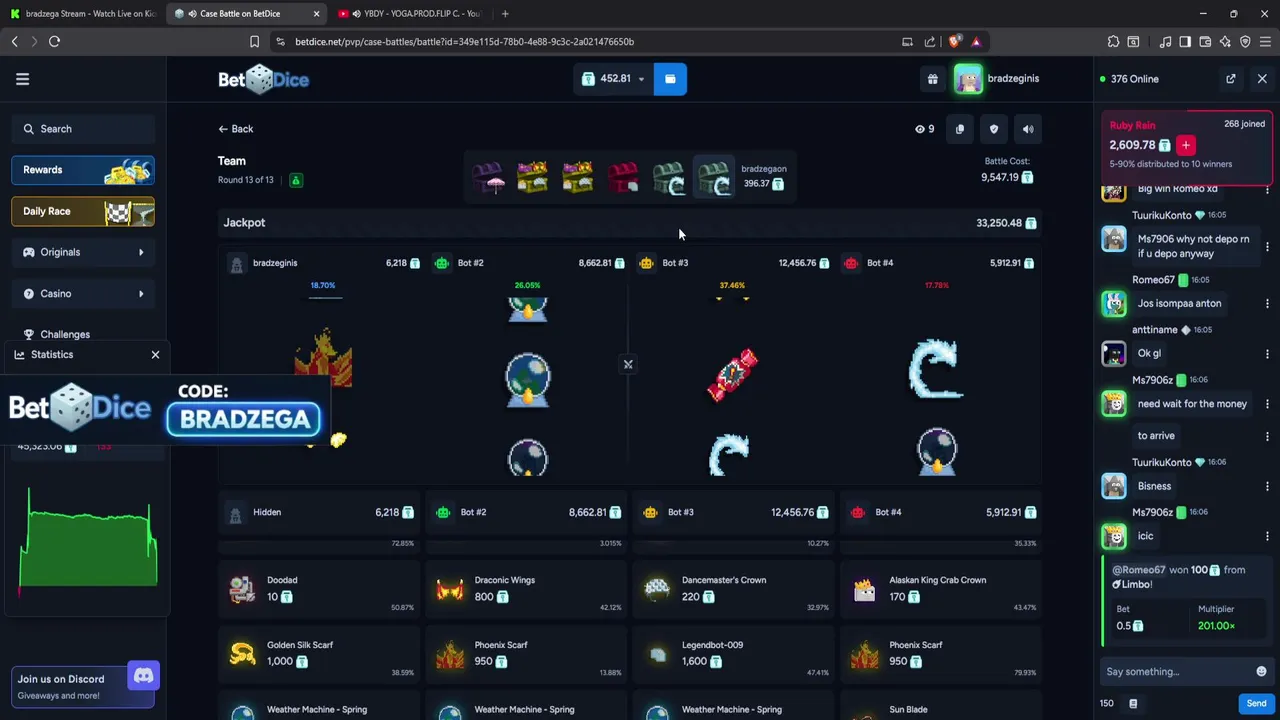Click the Discord icon

[143, 676]
